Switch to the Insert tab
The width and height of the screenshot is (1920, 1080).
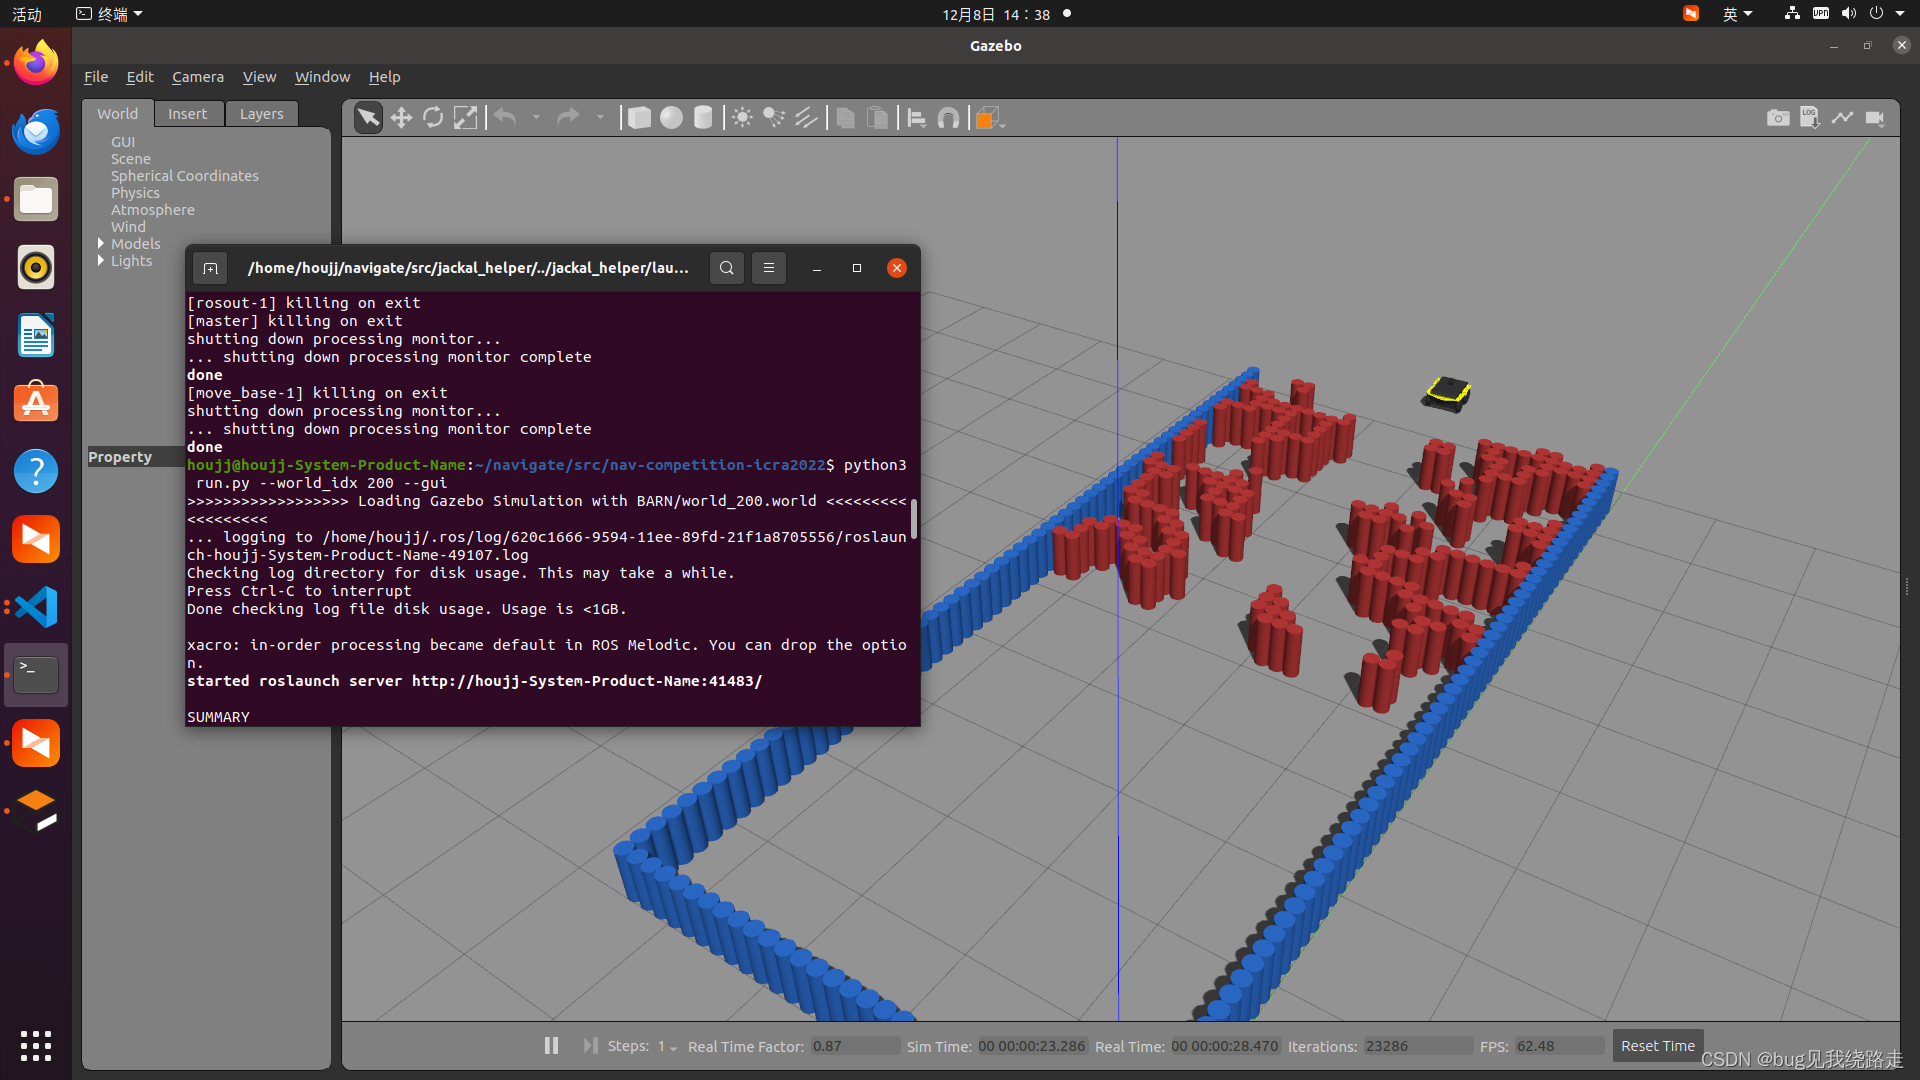point(187,114)
